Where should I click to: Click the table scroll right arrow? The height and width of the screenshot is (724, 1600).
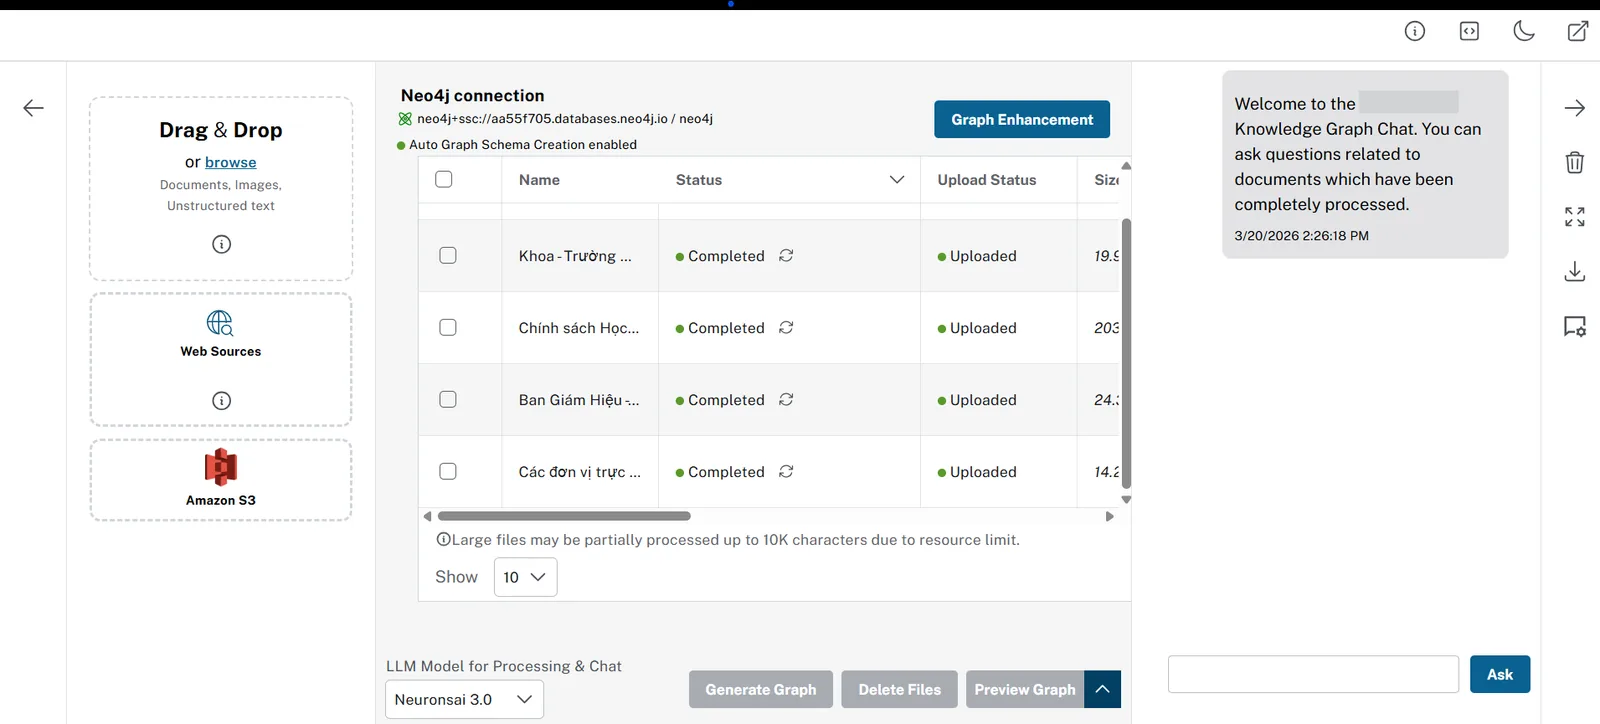pyautogui.click(x=1109, y=516)
